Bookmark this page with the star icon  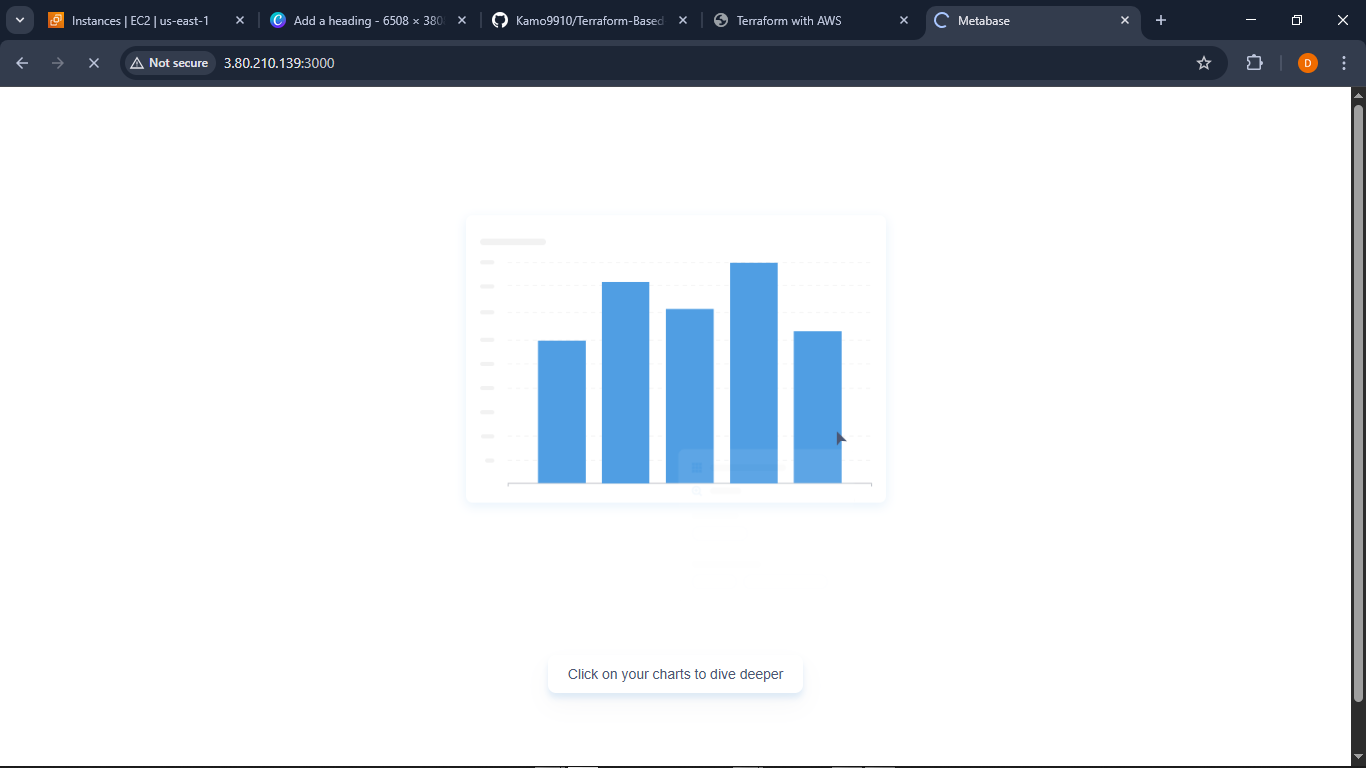pos(1204,63)
